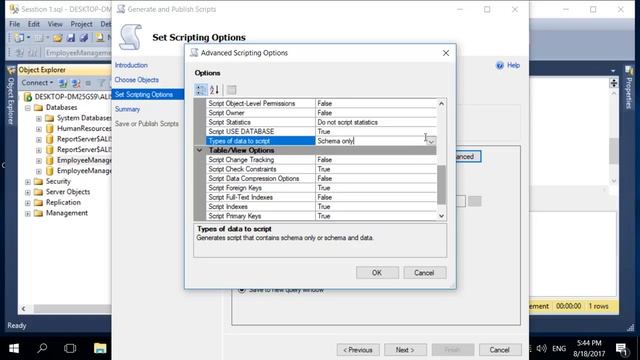Open taskbar Search magnifier
The height and width of the screenshot is (360, 640).
tap(42, 348)
